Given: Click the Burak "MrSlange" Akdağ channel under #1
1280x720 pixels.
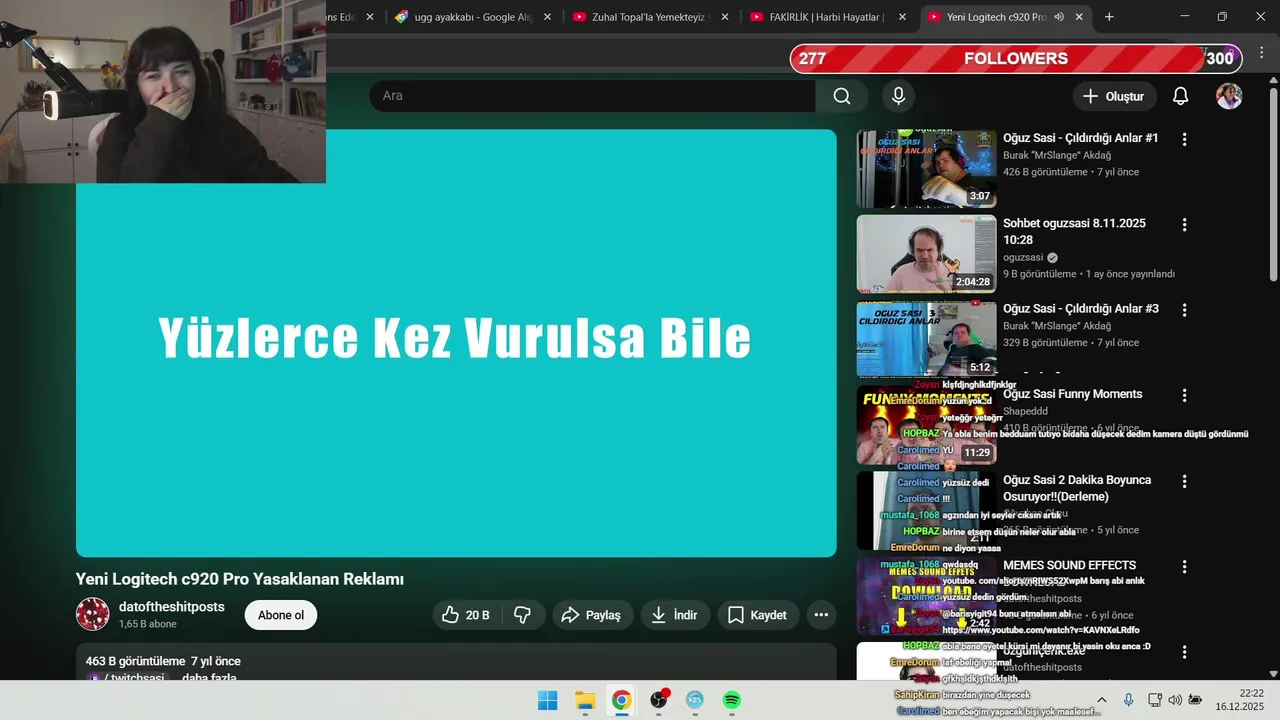Looking at the screenshot, I should coord(1057,155).
